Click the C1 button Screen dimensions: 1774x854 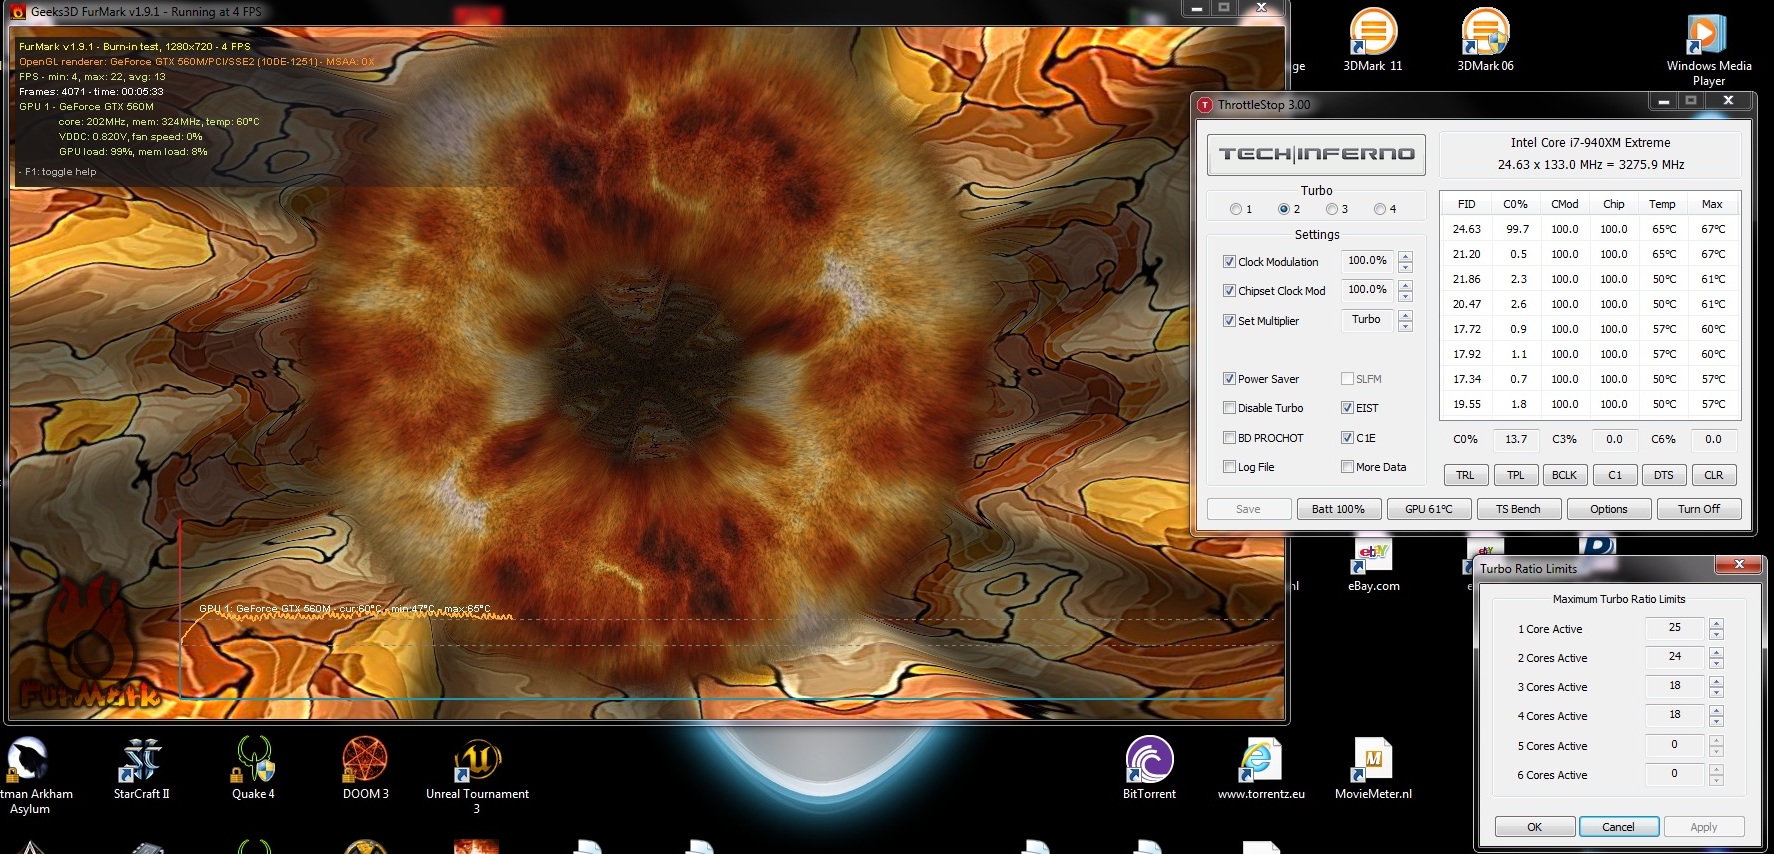pos(1615,475)
